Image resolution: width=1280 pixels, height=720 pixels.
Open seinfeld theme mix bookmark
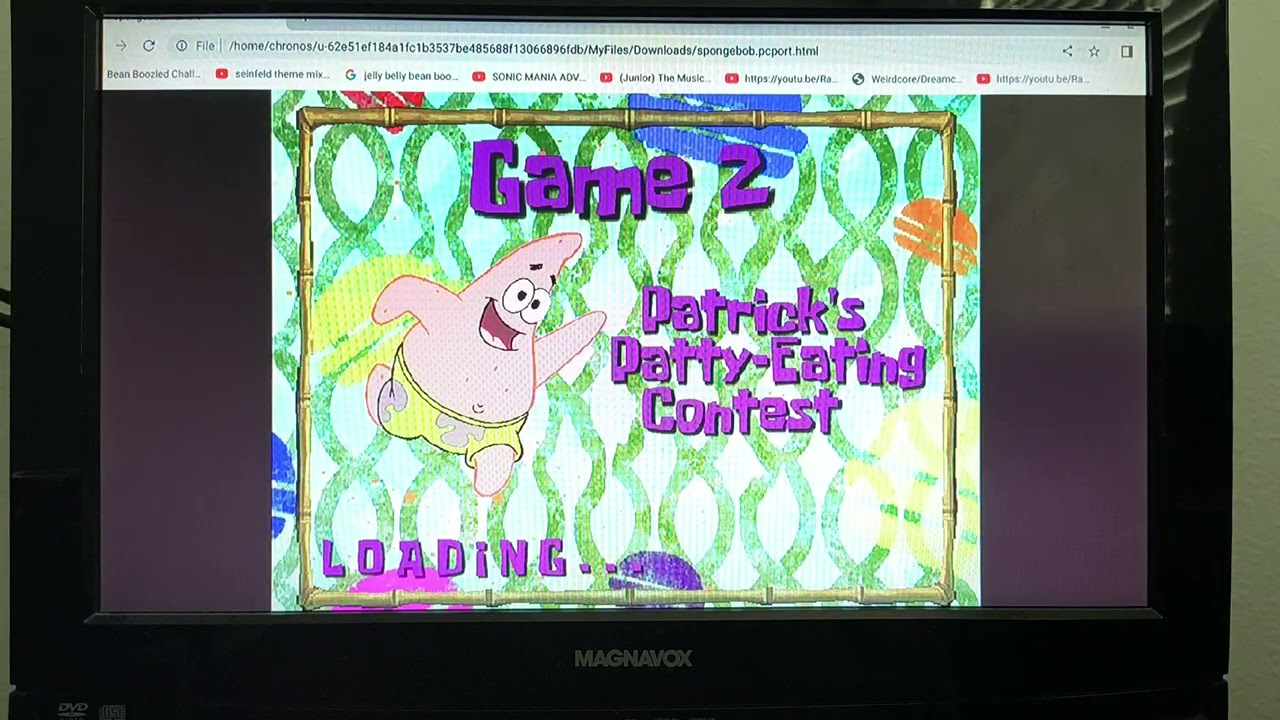click(x=273, y=74)
